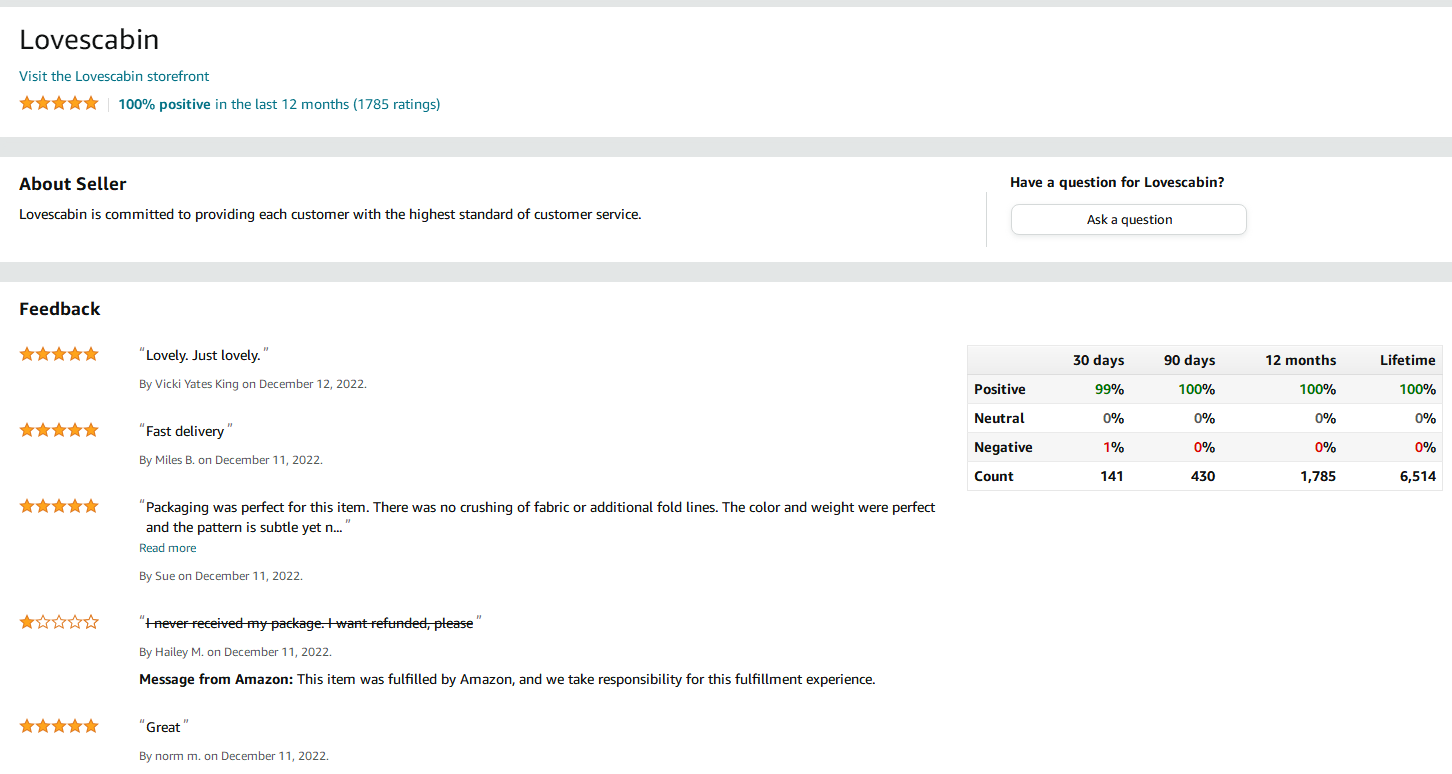Image resolution: width=1452 pixels, height=774 pixels.
Task: Click the Neutral row label
Action: click(999, 418)
